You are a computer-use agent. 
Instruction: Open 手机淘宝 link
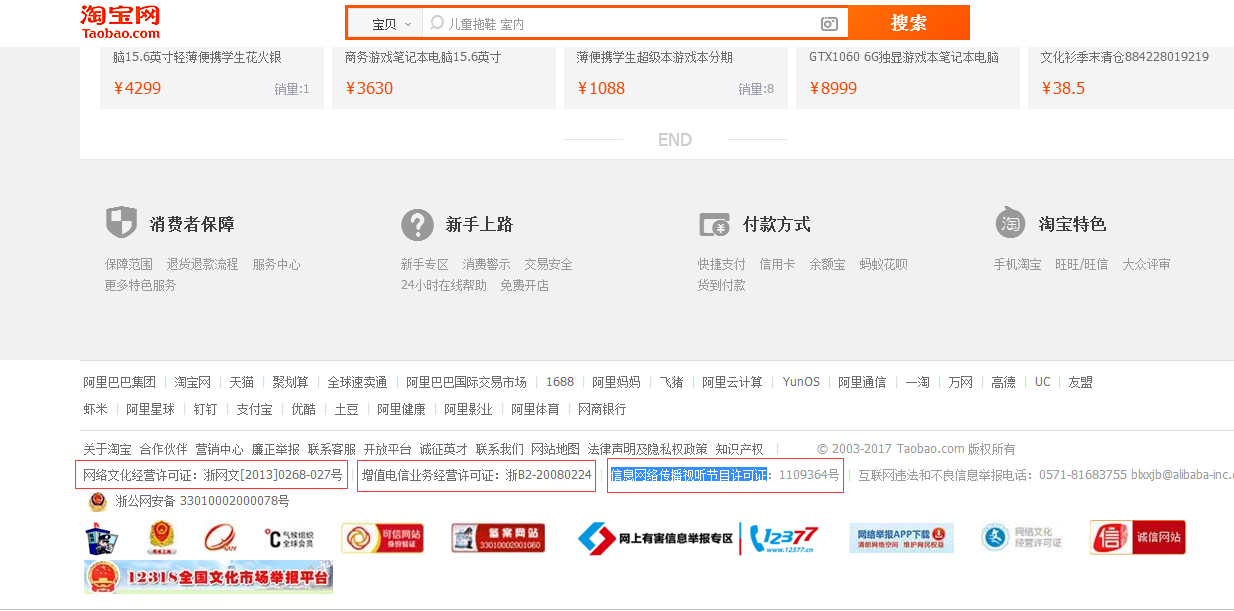click(x=1018, y=265)
